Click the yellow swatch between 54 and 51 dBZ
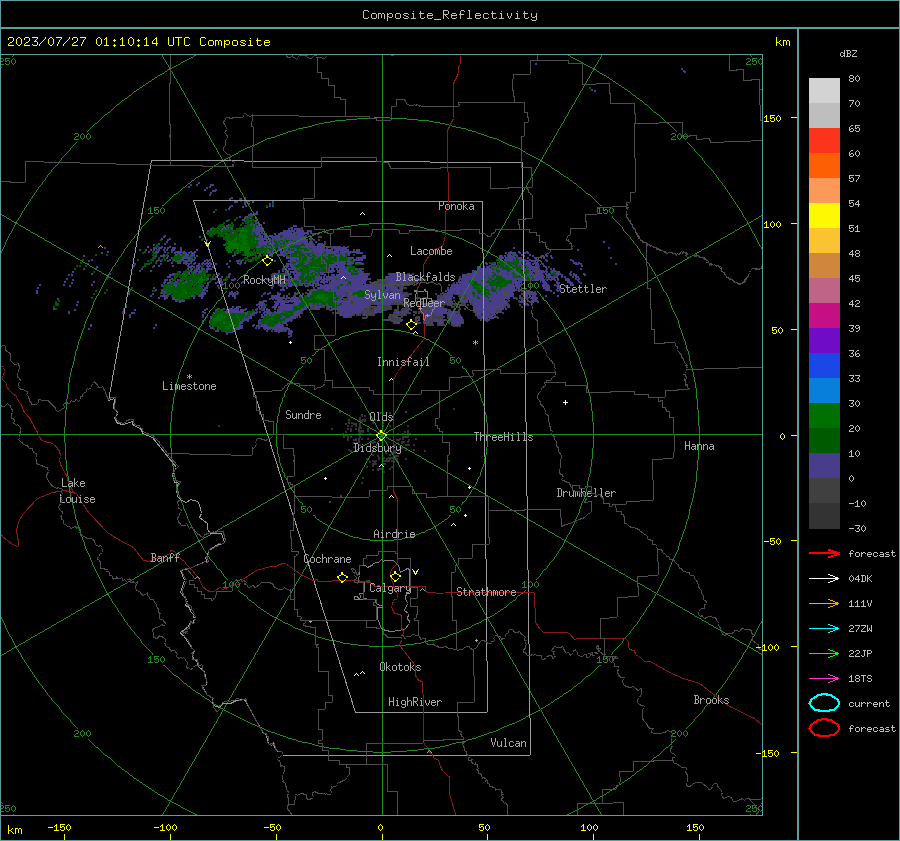 pos(824,216)
